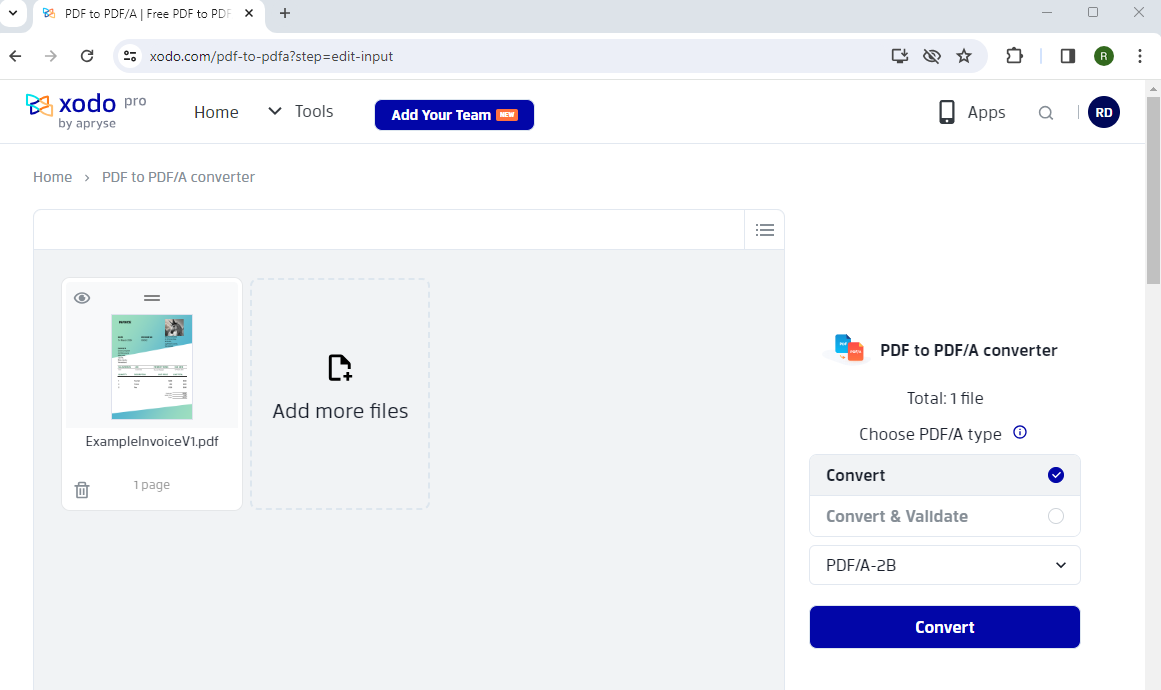1161x690 pixels.
Task: Preview ExampleInvoiceV1.pdf with the eye icon
Action: point(82,298)
